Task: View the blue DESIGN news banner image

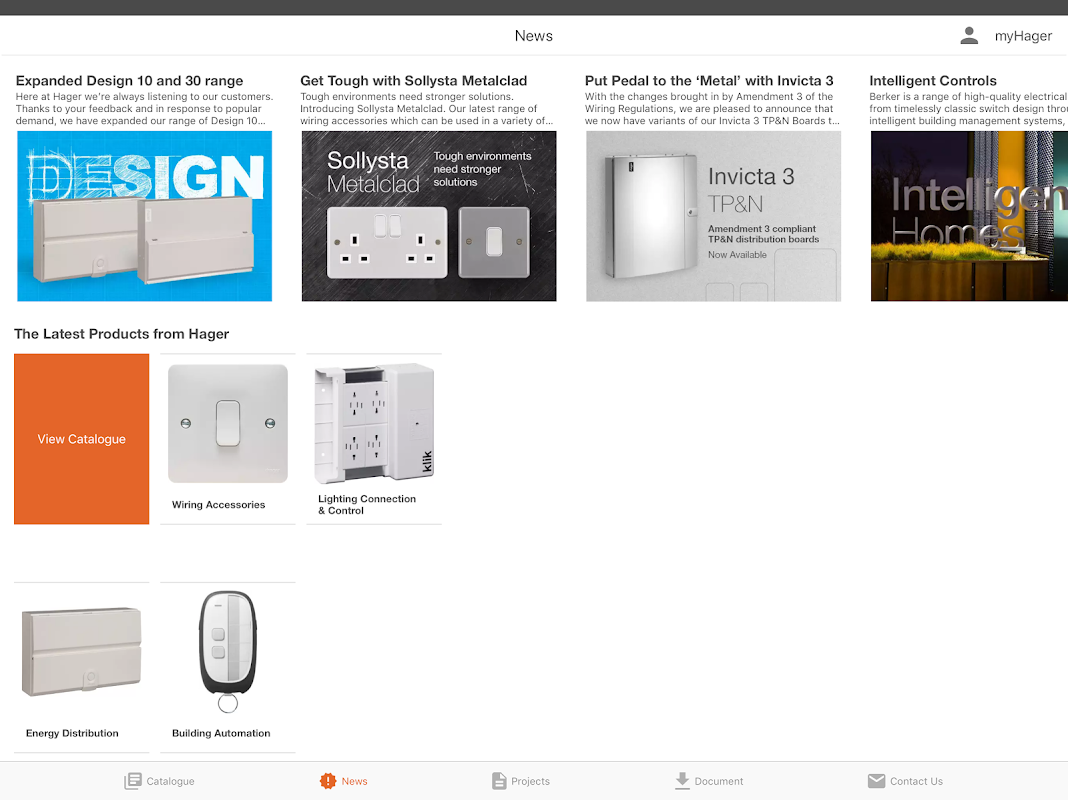Action: click(x=144, y=216)
